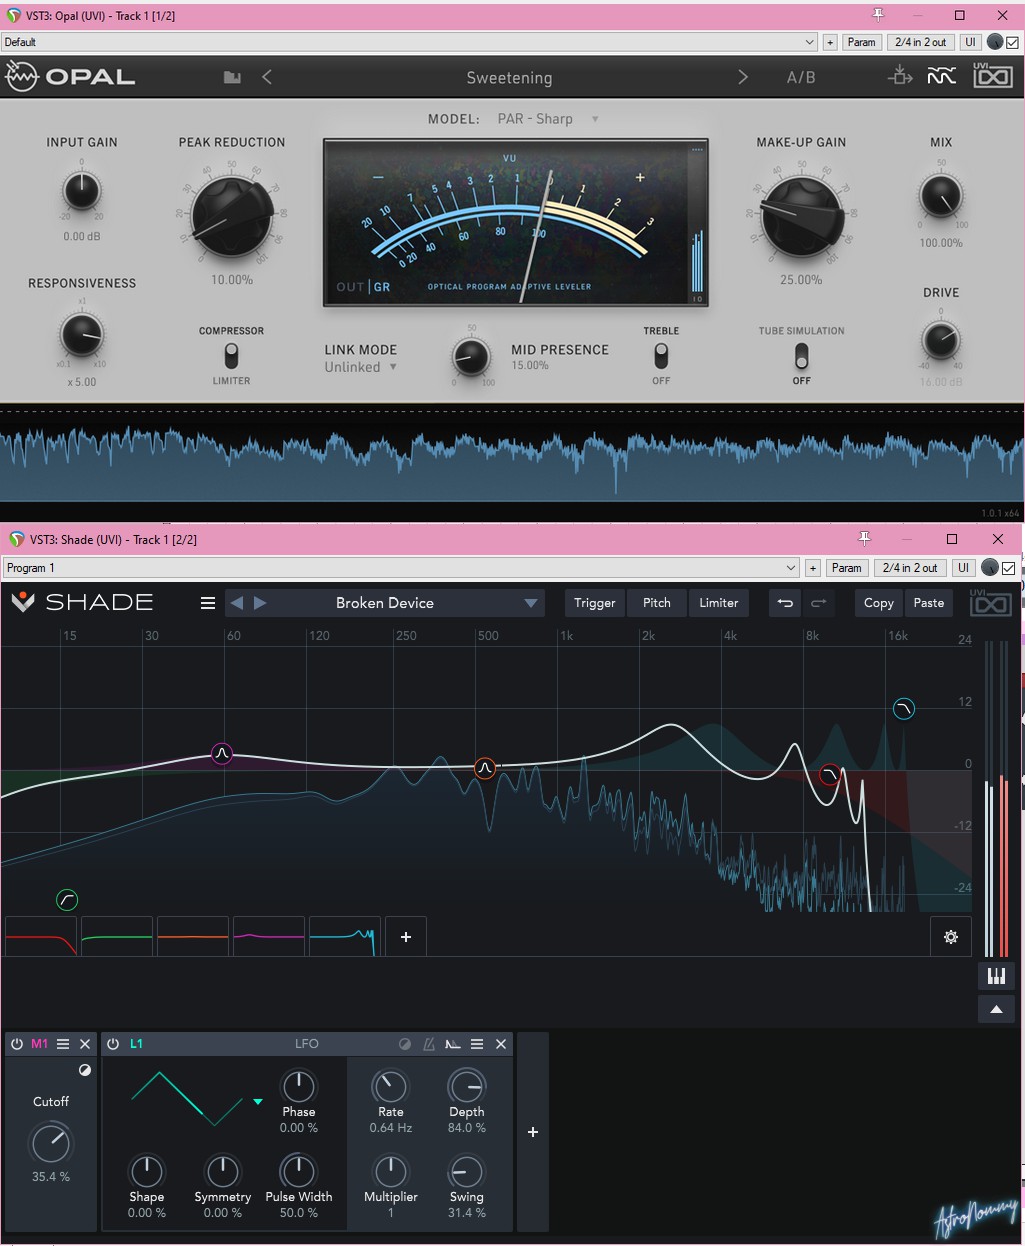
Task: Switch on Tube Simulation
Action: click(x=801, y=356)
